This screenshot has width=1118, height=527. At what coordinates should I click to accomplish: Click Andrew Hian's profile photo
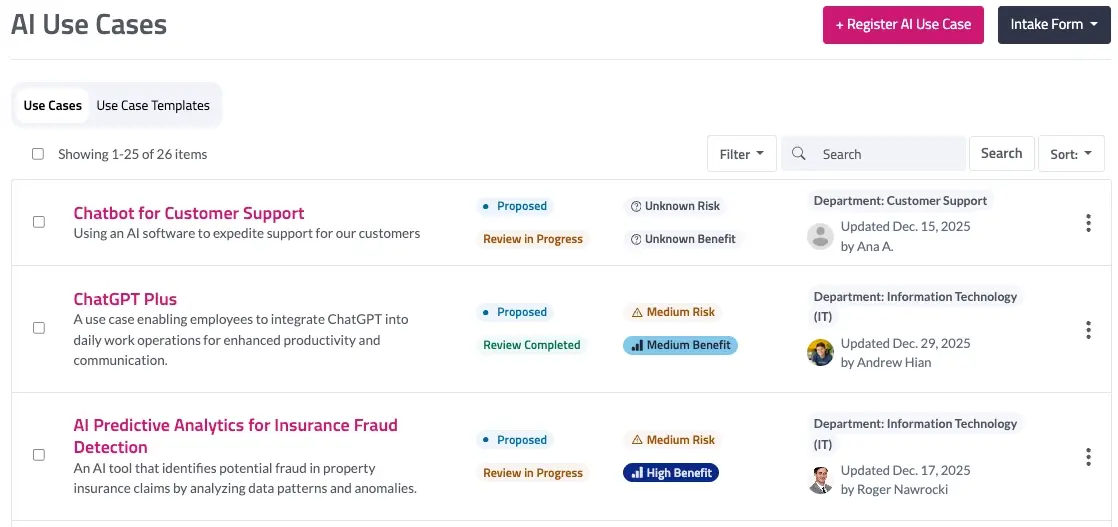[x=821, y=352]
